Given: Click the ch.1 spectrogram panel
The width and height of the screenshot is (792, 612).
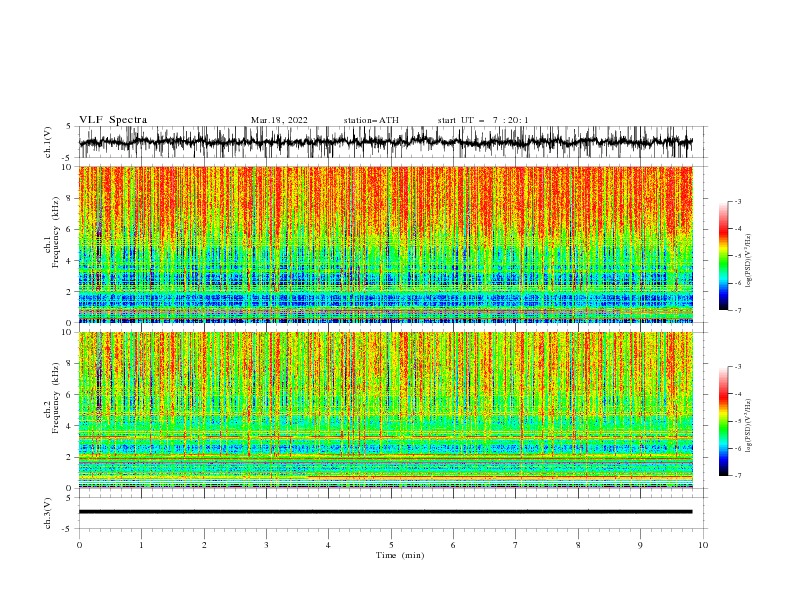Looking at the screenshot, I should pyautogui.click(x=385, y=244).
